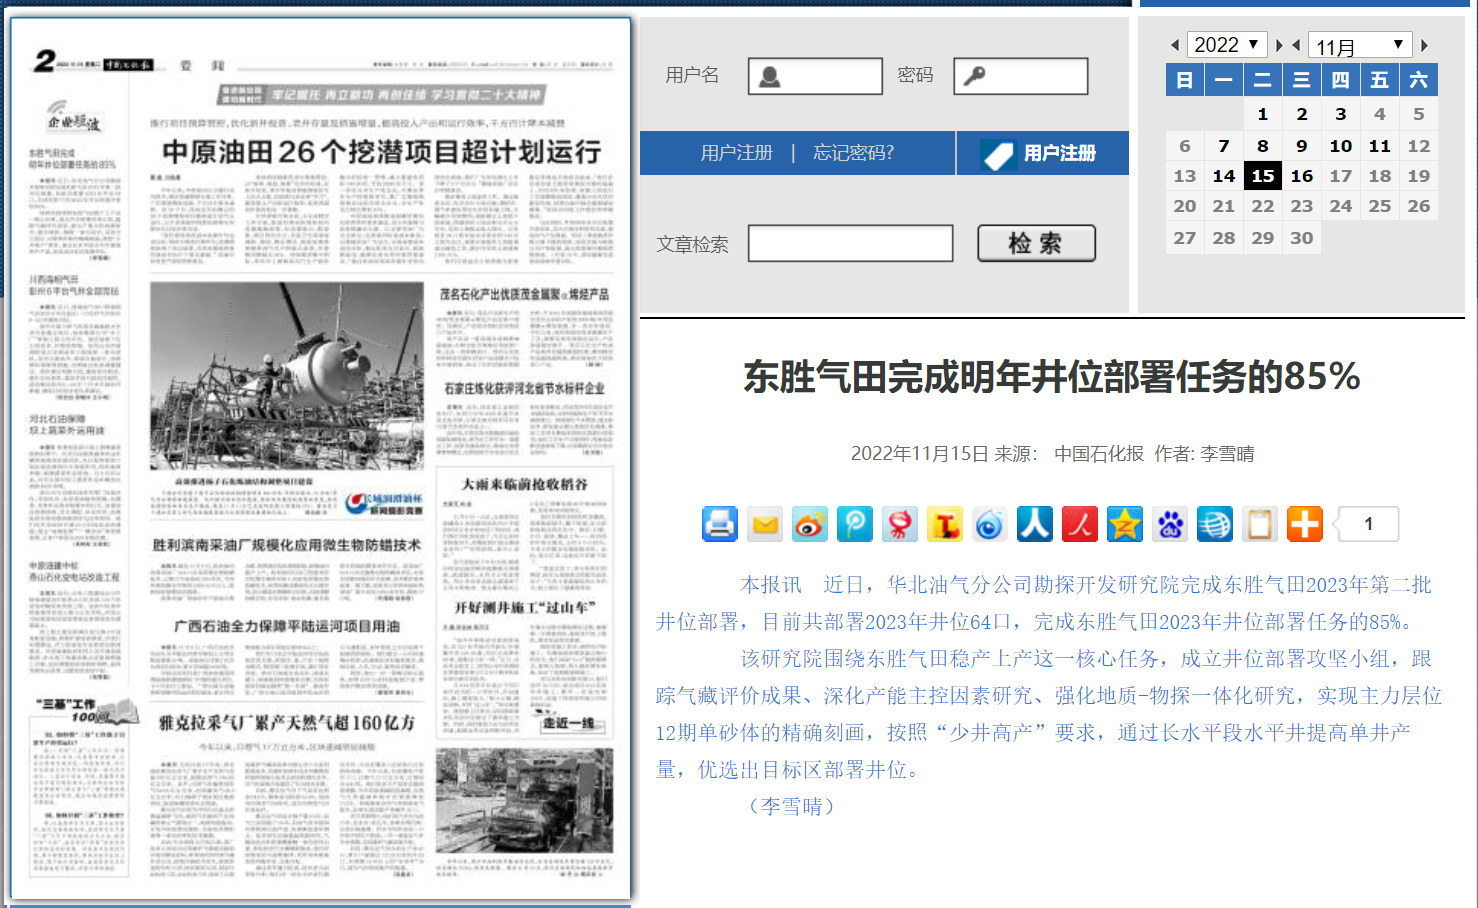Go to previous year using the left arrow
The image size is (1478, 908).
click(x=1174, y=46)
